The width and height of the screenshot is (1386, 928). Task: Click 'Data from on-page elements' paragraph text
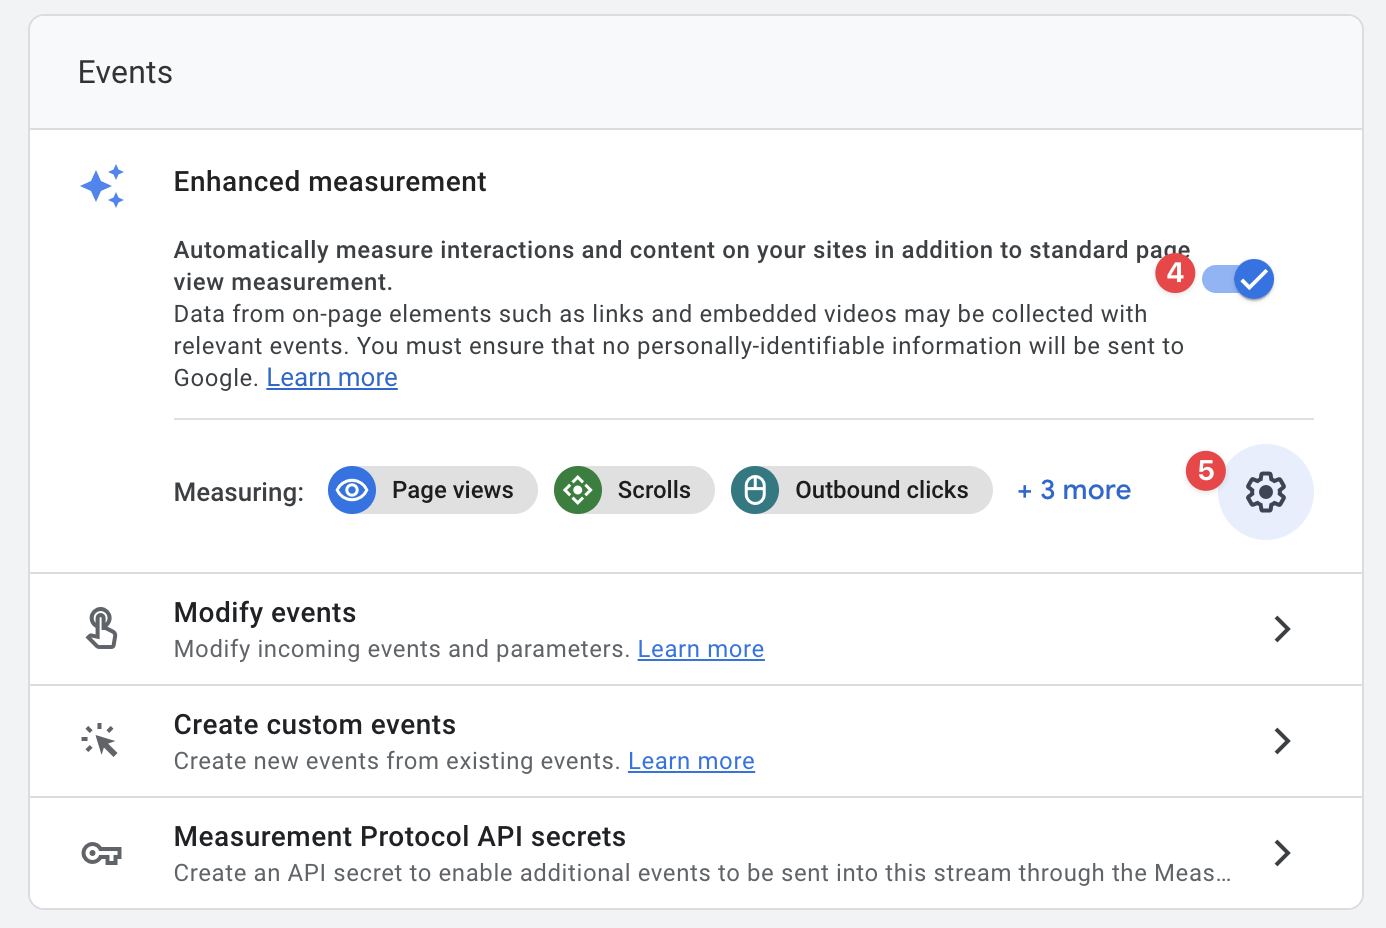679,346
